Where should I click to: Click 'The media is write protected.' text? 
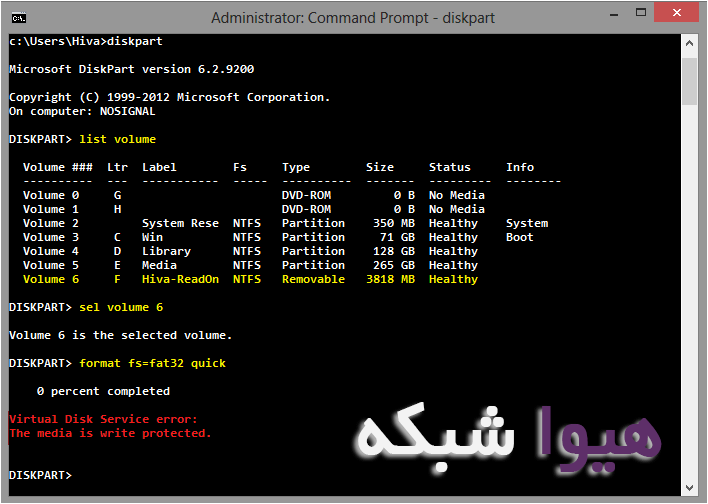tap(110, 433)
